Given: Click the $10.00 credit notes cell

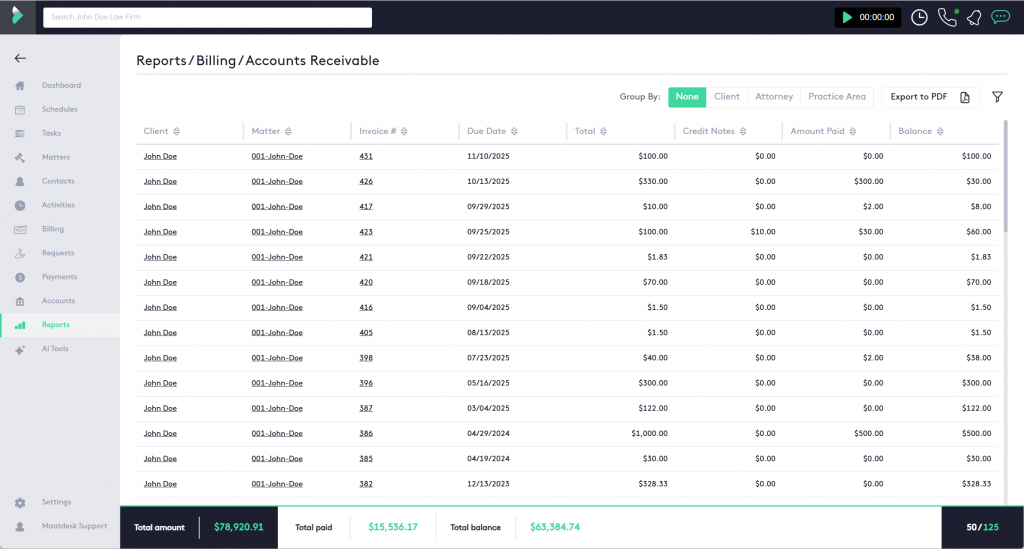Looking at the screenshot, I should click(x=763, y=232).
